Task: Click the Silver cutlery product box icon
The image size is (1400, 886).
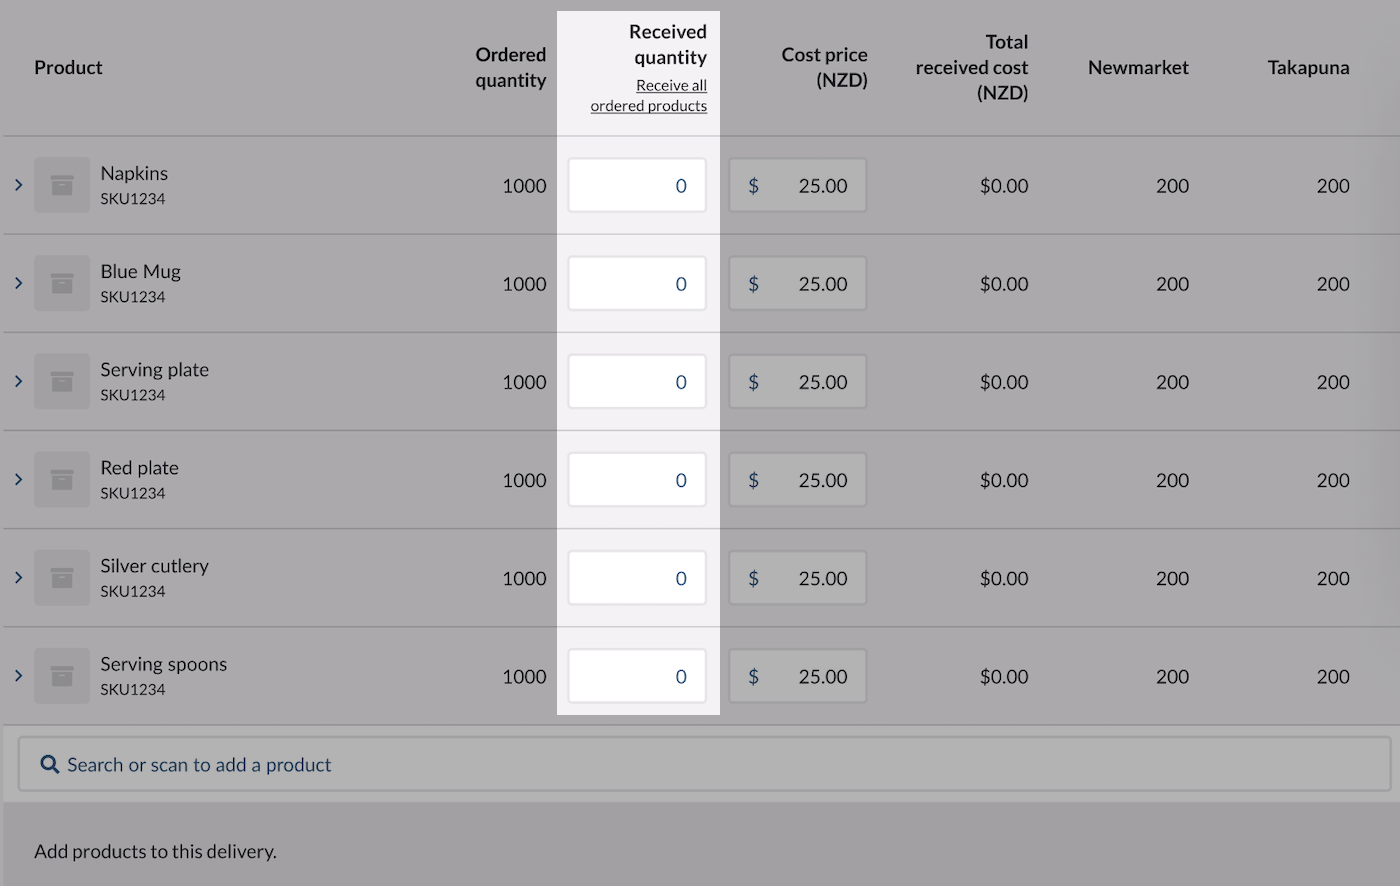Action: click(x=62, y=577)
